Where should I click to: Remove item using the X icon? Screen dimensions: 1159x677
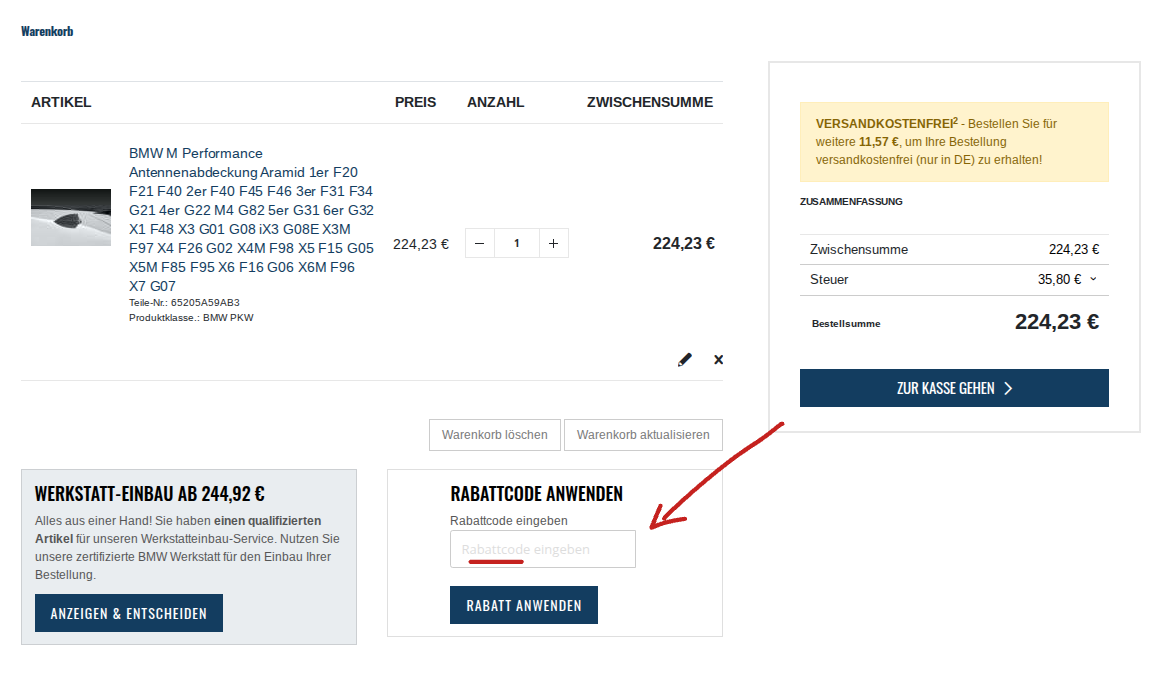pyautogui.click(x=718, y=360)
